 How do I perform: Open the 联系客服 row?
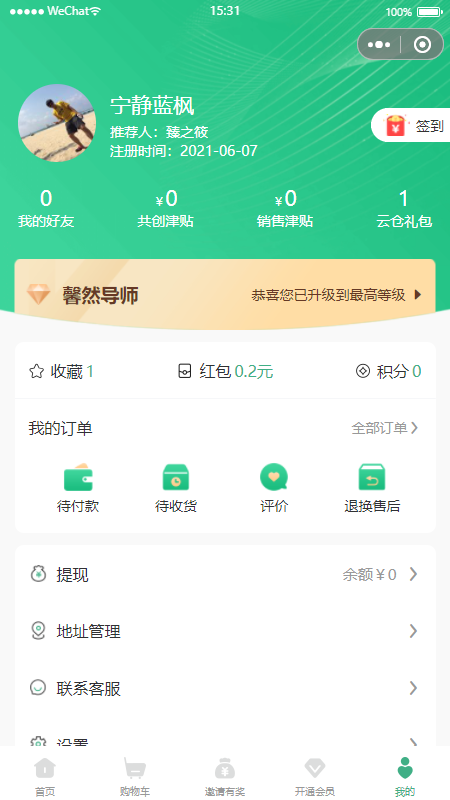(x=225, y=689)
